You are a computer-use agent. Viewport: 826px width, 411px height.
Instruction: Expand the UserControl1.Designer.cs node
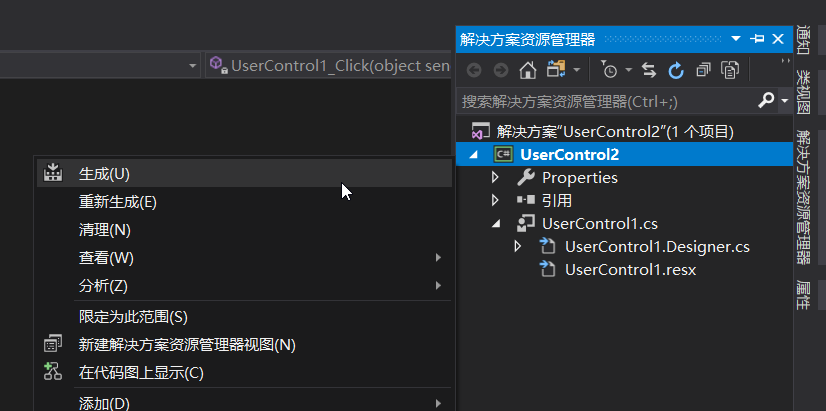[517, 246]
